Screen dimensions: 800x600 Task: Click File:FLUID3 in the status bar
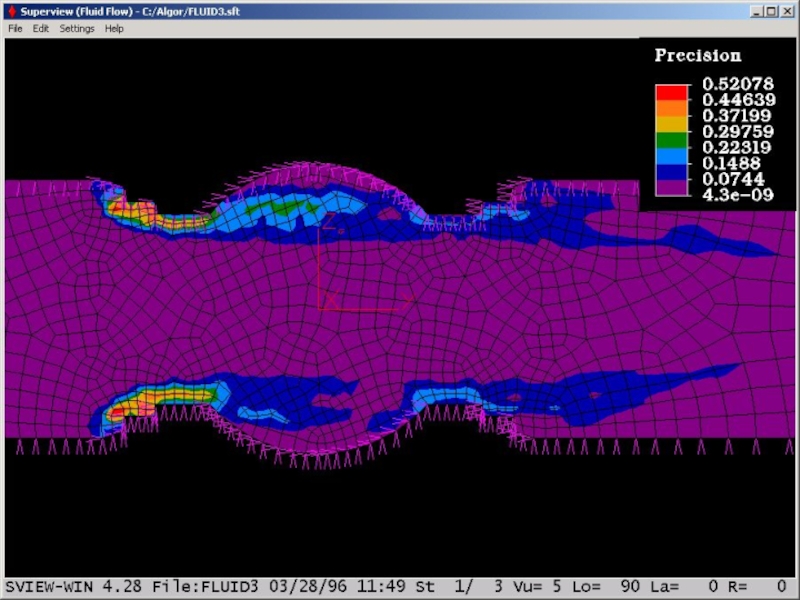coord(205,586)
